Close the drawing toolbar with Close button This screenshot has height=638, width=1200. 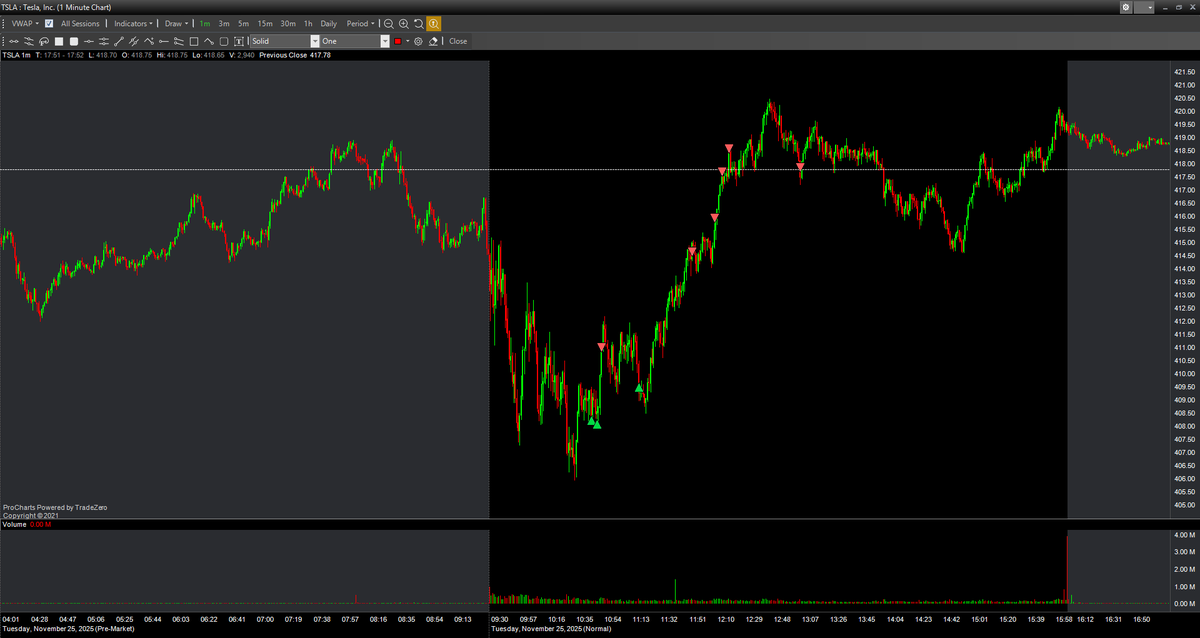(458, 41)
